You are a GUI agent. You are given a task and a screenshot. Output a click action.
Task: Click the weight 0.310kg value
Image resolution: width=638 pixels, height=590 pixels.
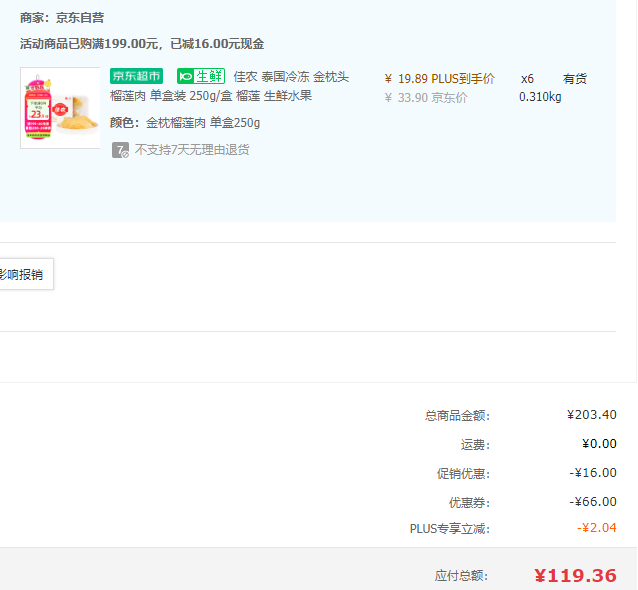click(540, 97)
